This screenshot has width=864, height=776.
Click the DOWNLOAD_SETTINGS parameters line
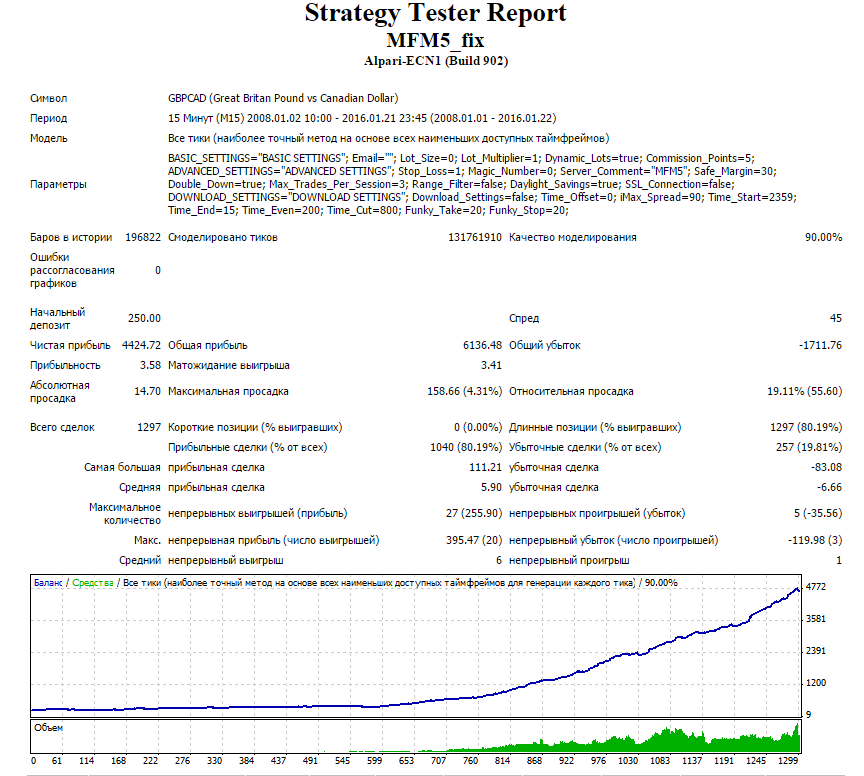click(482, 197)
